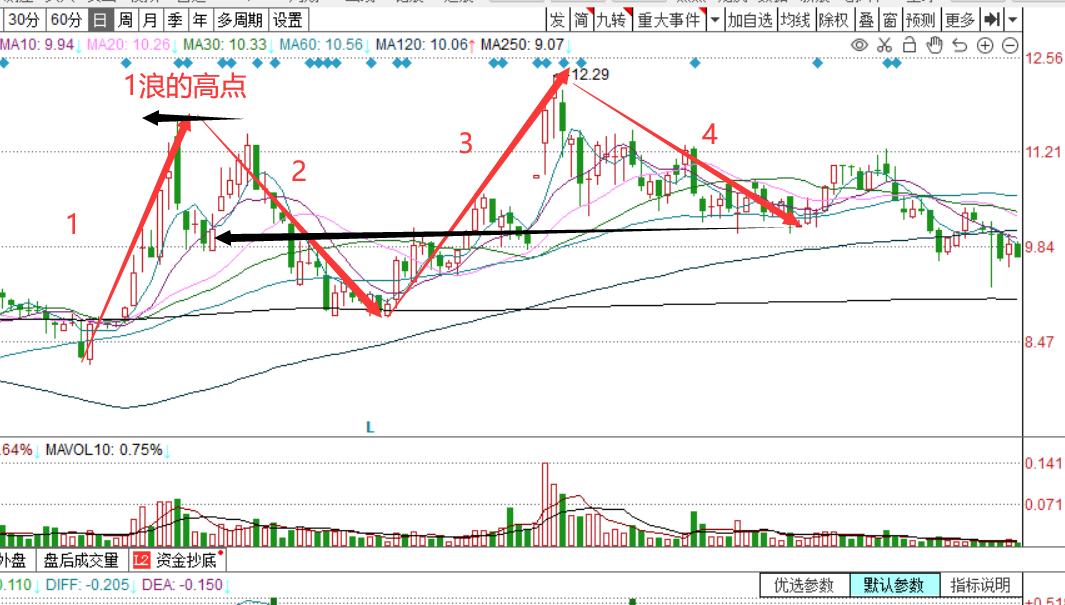This screenshot has height=605, width=1065.
Task: Jump to chart end arrow button
Action: coord(992,20)
